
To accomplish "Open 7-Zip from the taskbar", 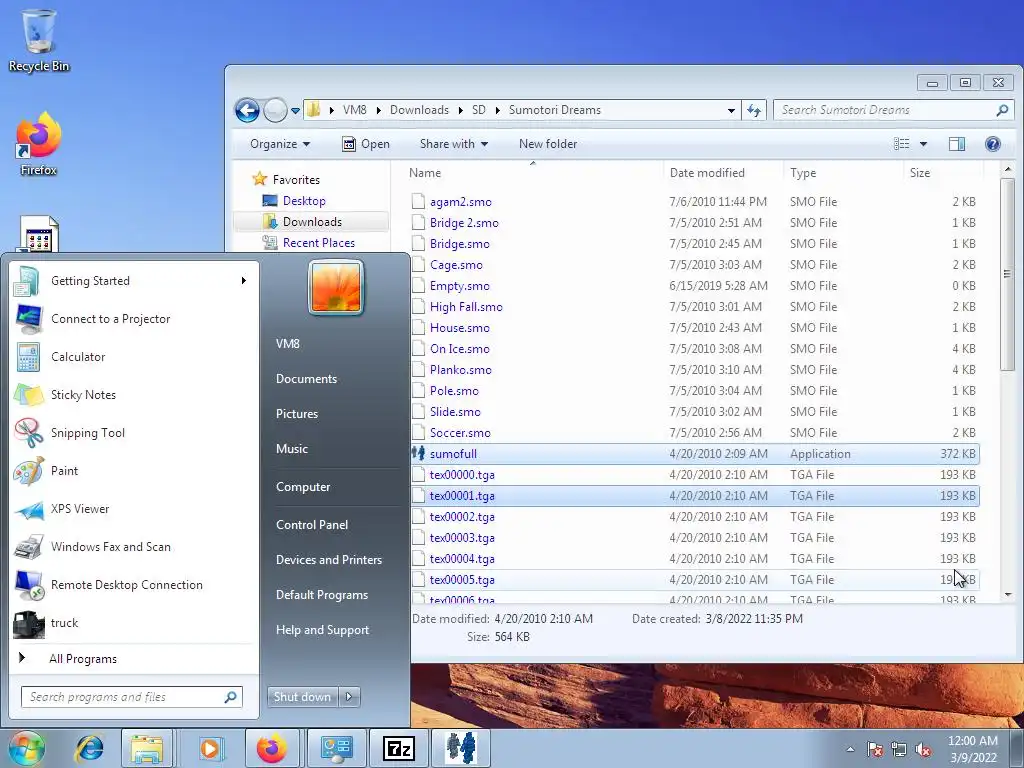I will (398, 748).
